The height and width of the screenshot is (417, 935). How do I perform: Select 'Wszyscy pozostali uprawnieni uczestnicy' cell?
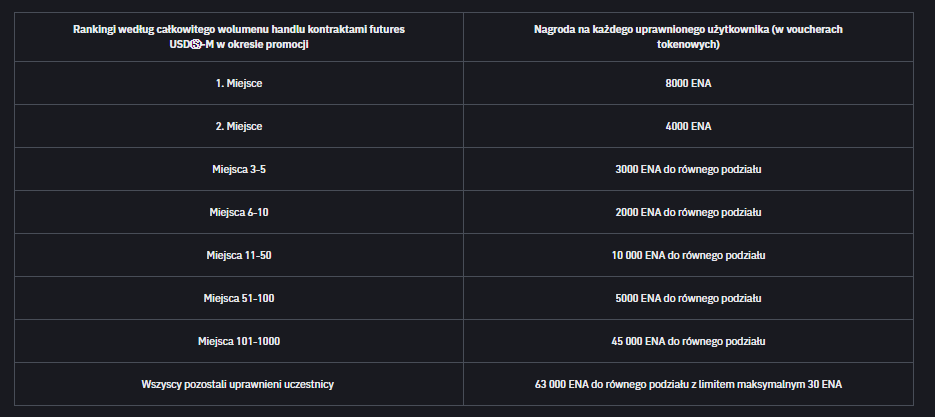coord(239,384)
